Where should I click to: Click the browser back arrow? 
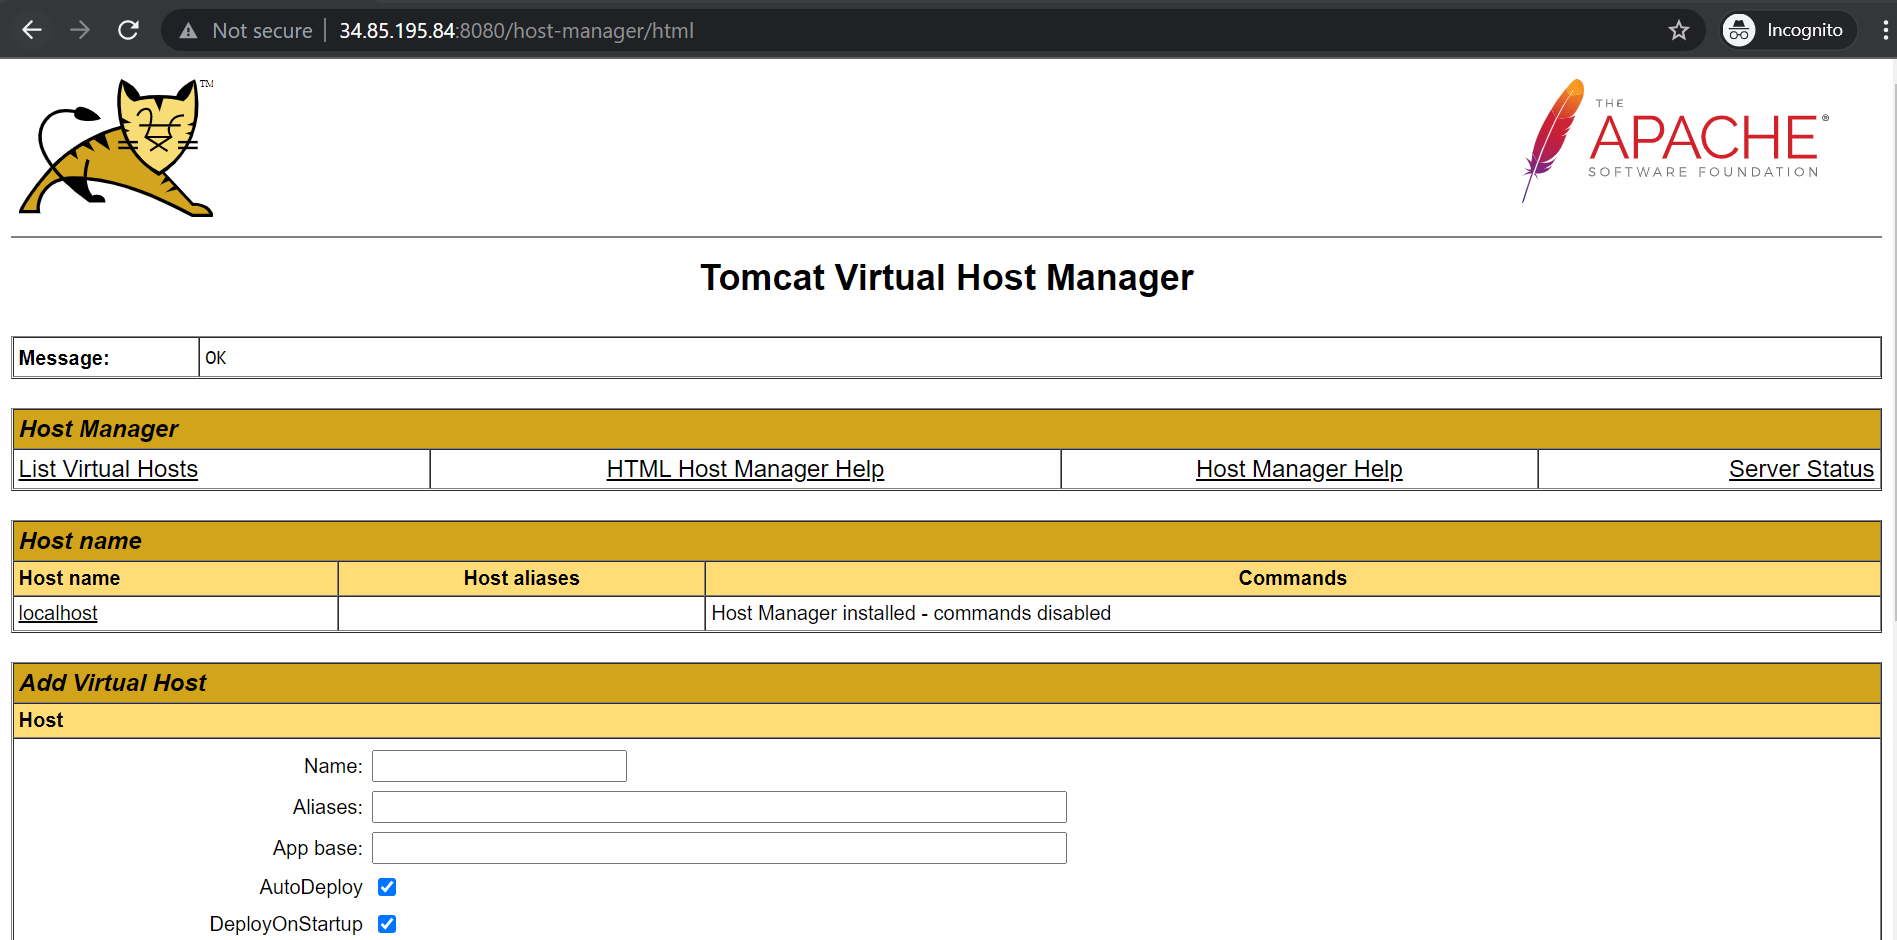tap(32, 30)
